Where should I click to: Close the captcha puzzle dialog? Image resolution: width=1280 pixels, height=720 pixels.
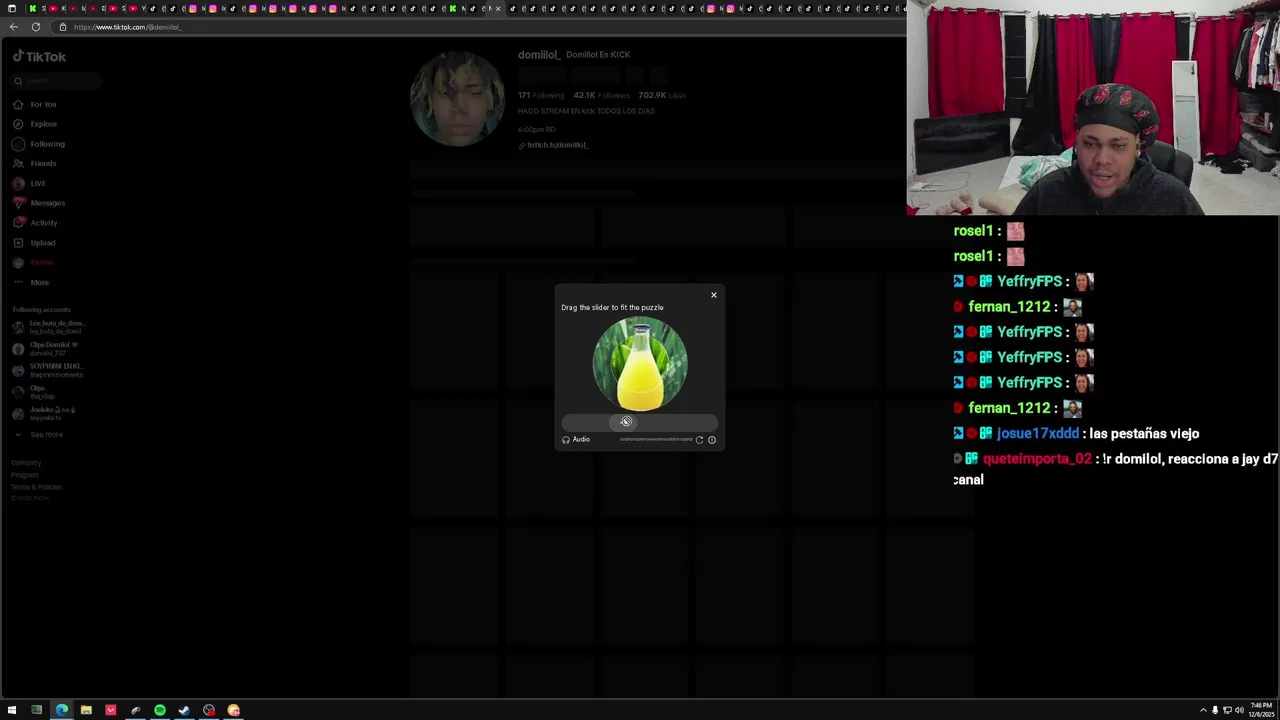tap(714, 295)
